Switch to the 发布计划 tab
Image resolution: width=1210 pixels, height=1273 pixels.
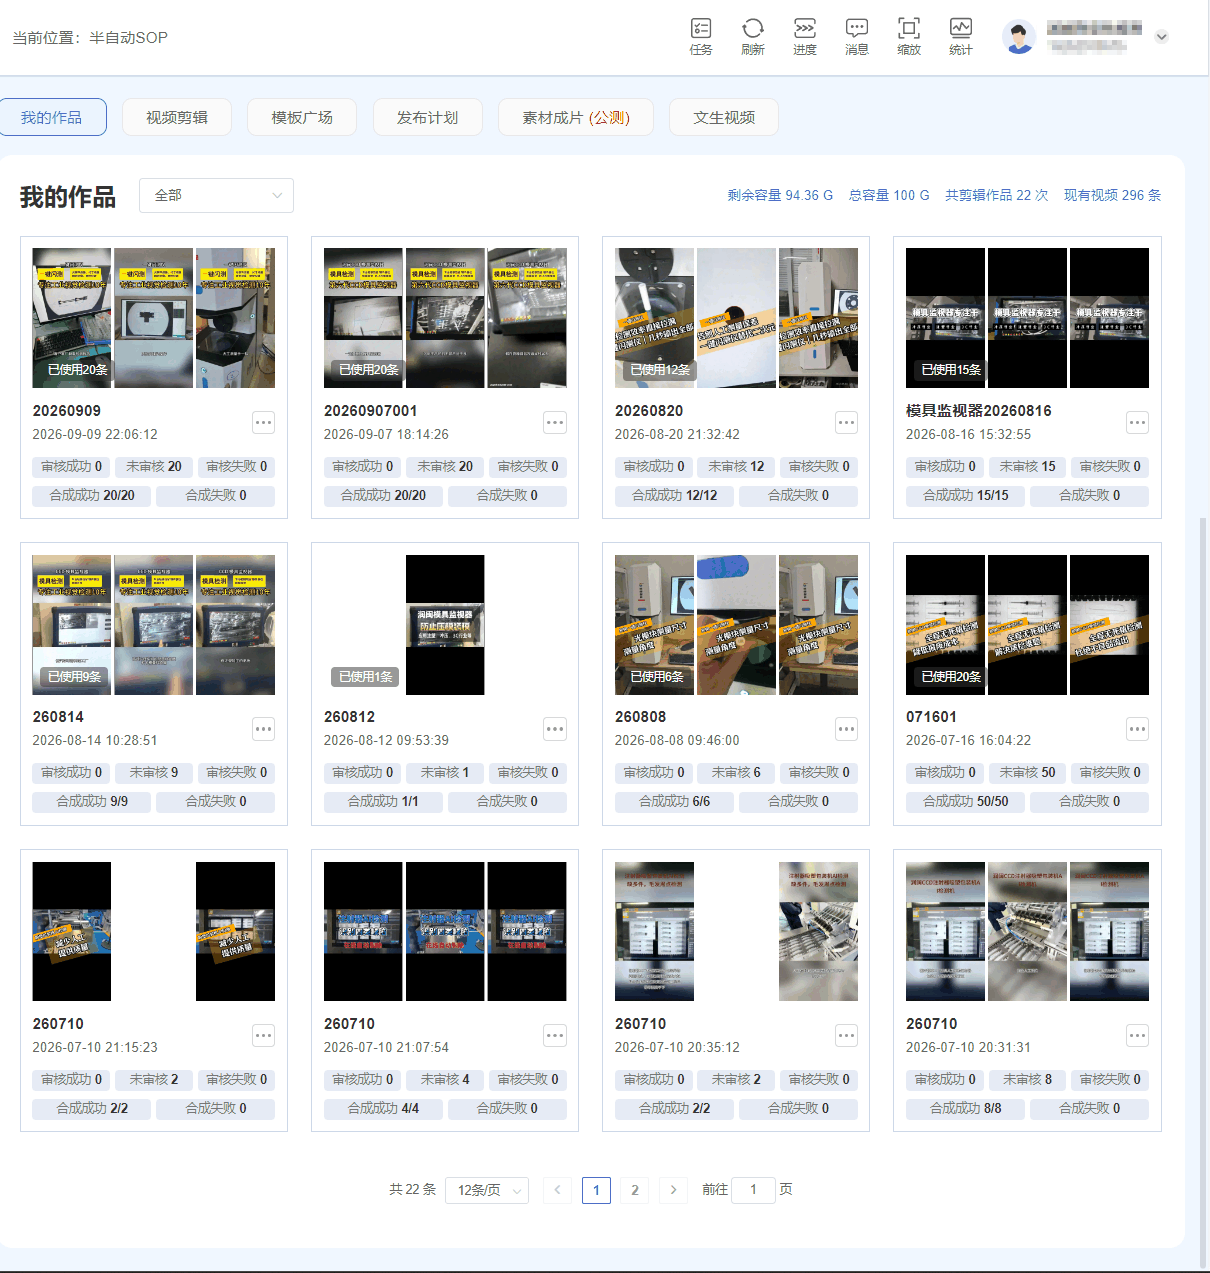click(x=427, y=117)
